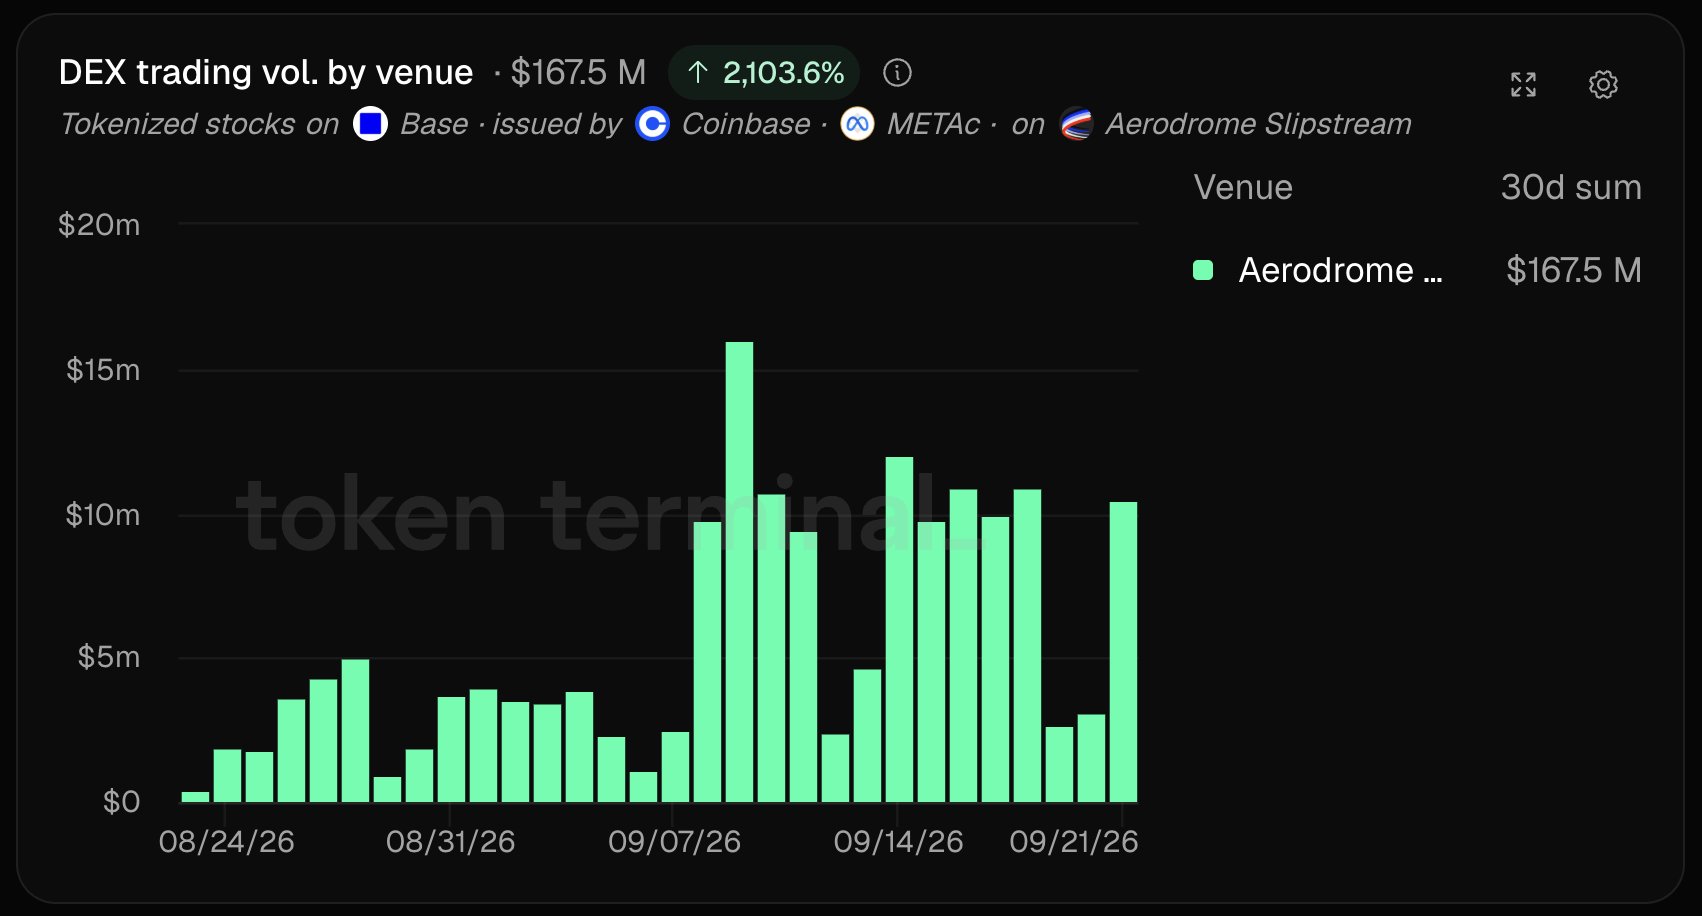Click the tallest bar near $16m
Image resolution: width=1702 pixels, height=916 pixels.
click(x=739, y=572)
